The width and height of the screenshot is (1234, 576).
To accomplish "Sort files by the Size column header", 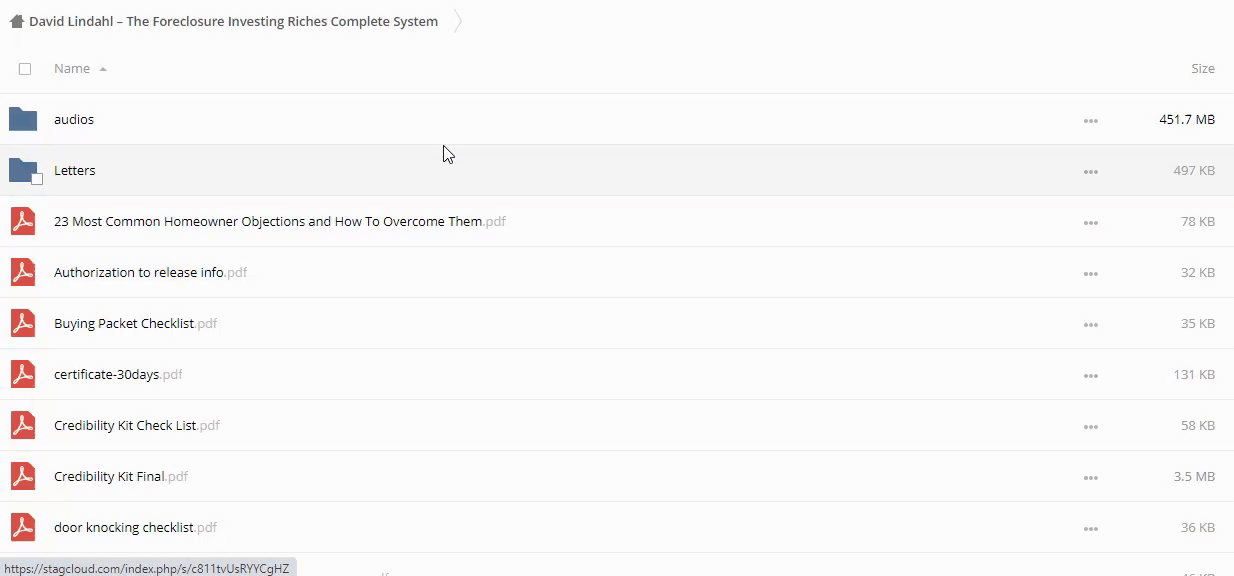I will 1202,69.
